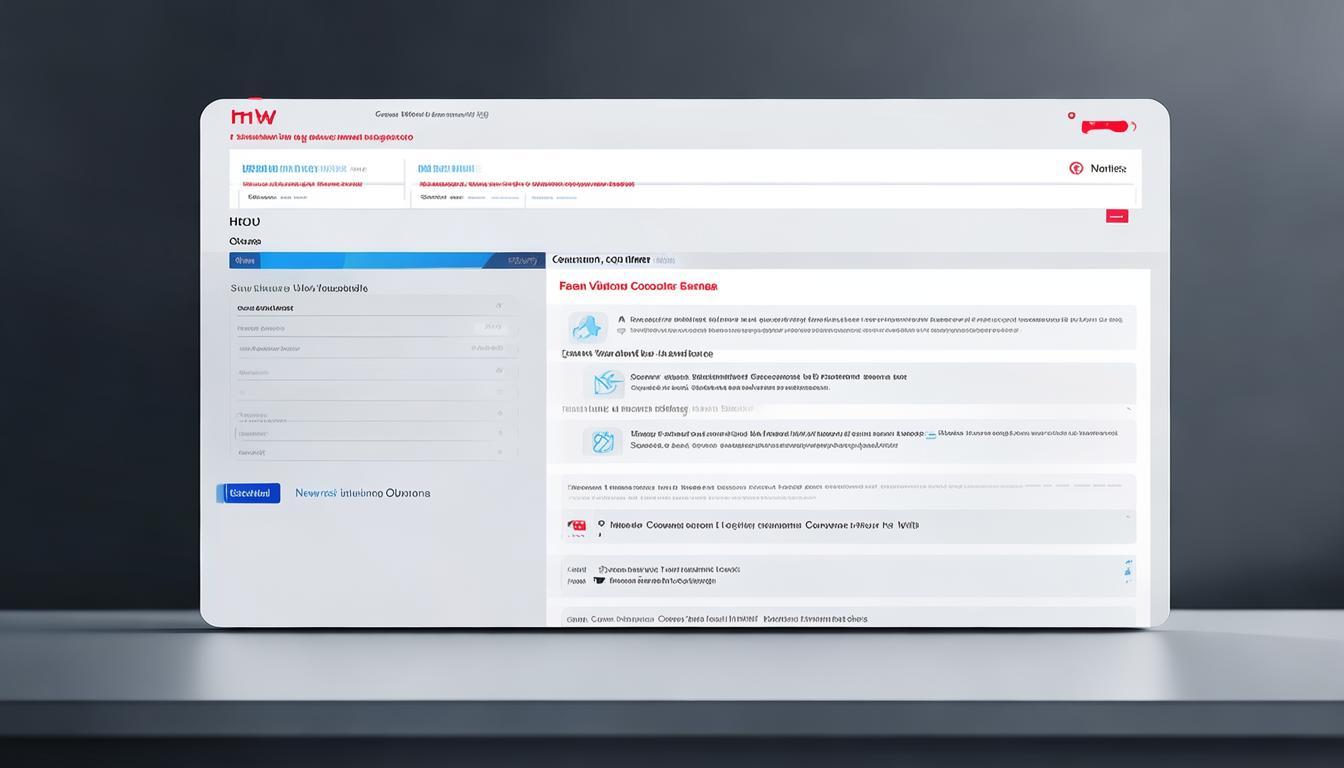Click the red pill-shaped icon at top right
Image resolution: width=1344 pixels, height=768 pixels.
pyautogui.click(x=1108, y=126)
